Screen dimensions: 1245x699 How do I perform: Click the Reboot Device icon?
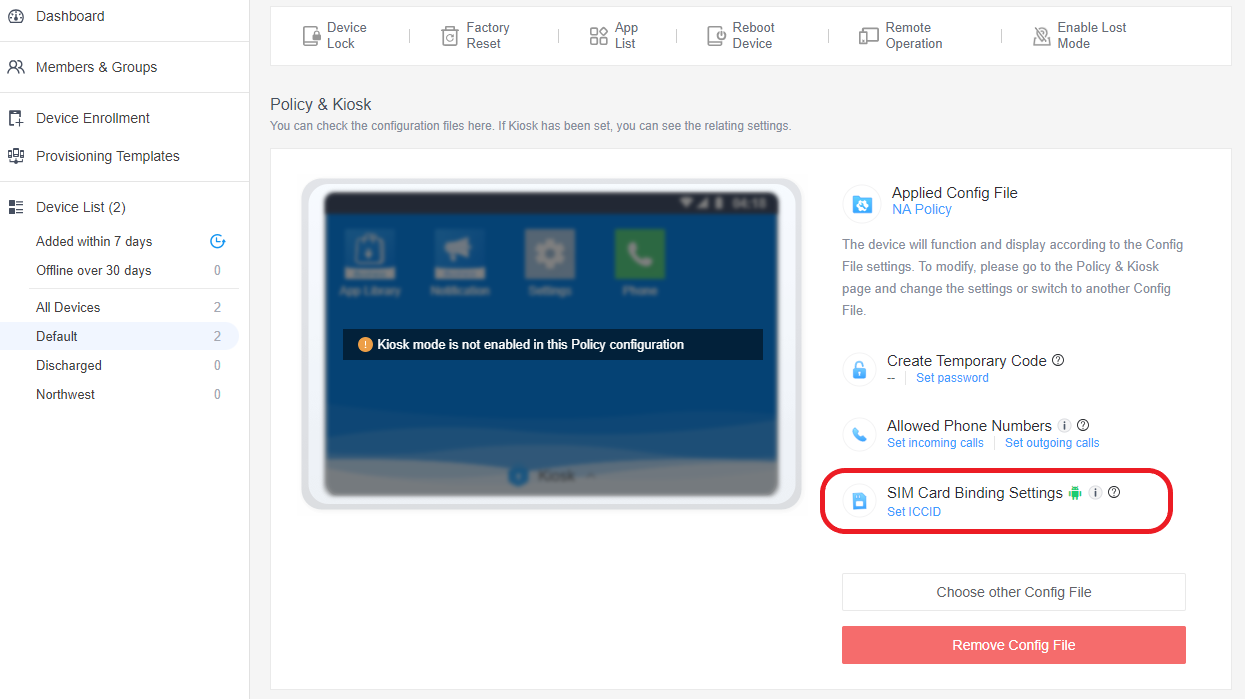[x=716, y=36]
